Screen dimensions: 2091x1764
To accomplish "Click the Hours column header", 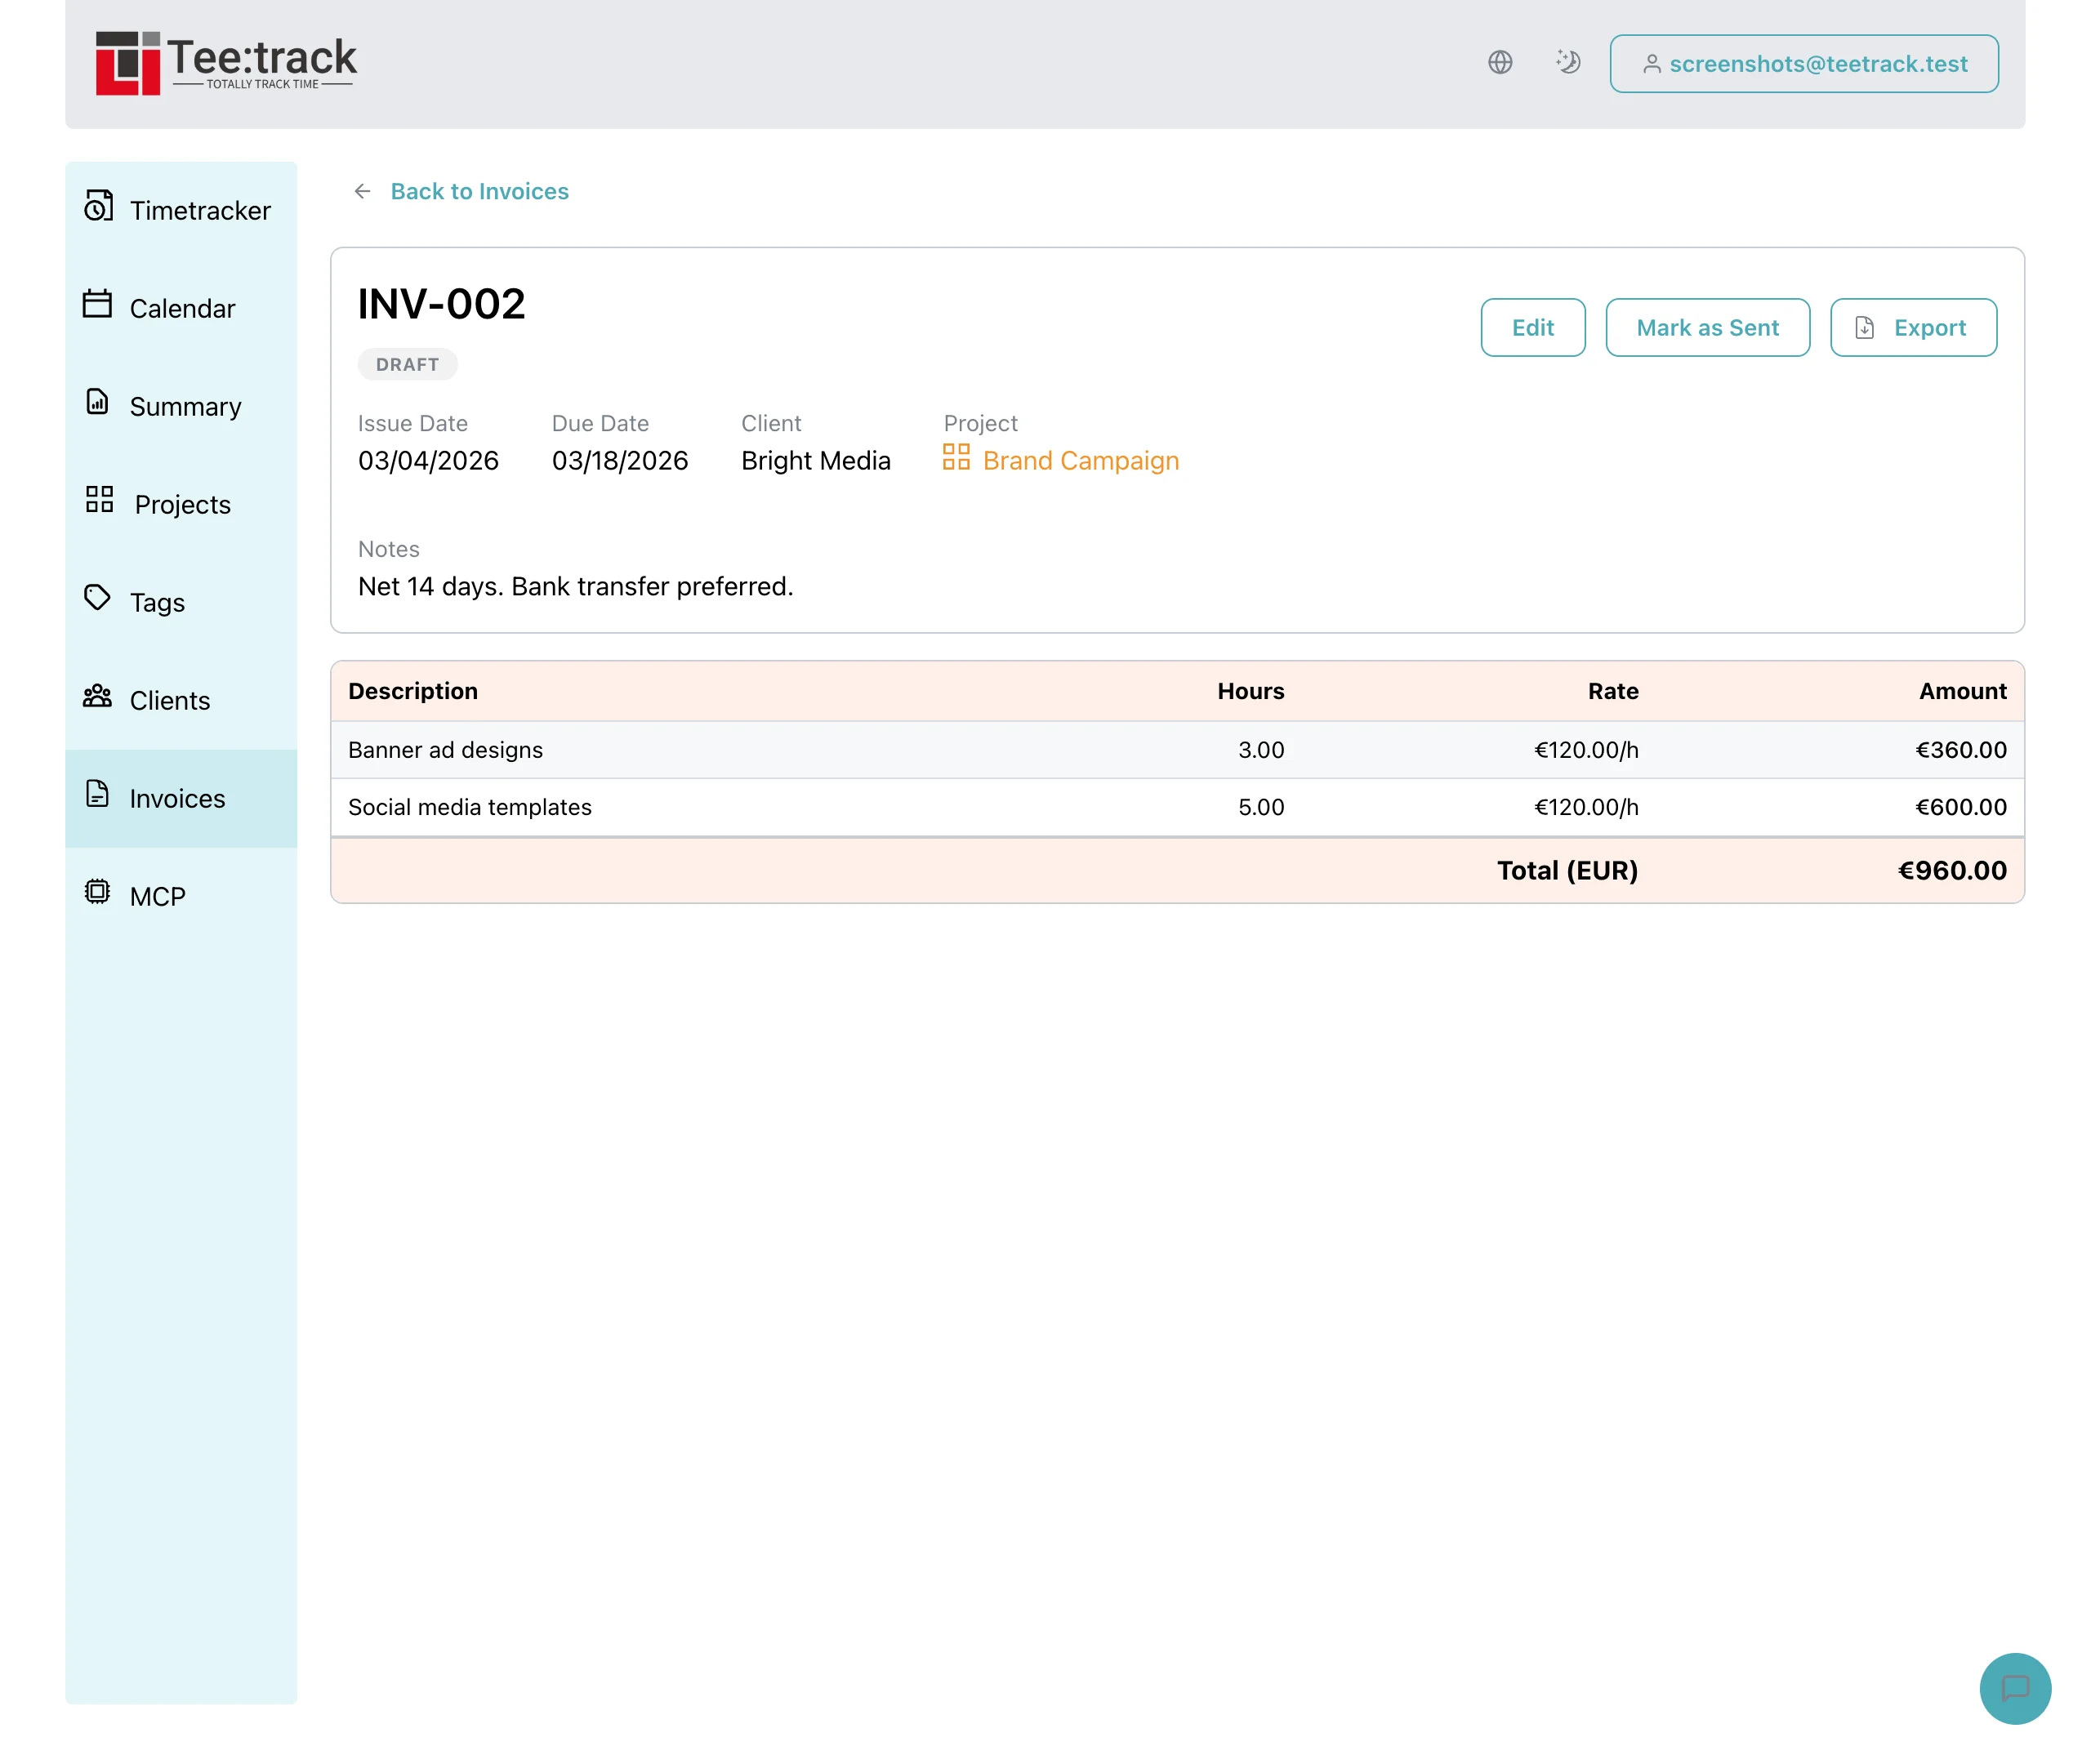I will click(x=1250, y=691).
